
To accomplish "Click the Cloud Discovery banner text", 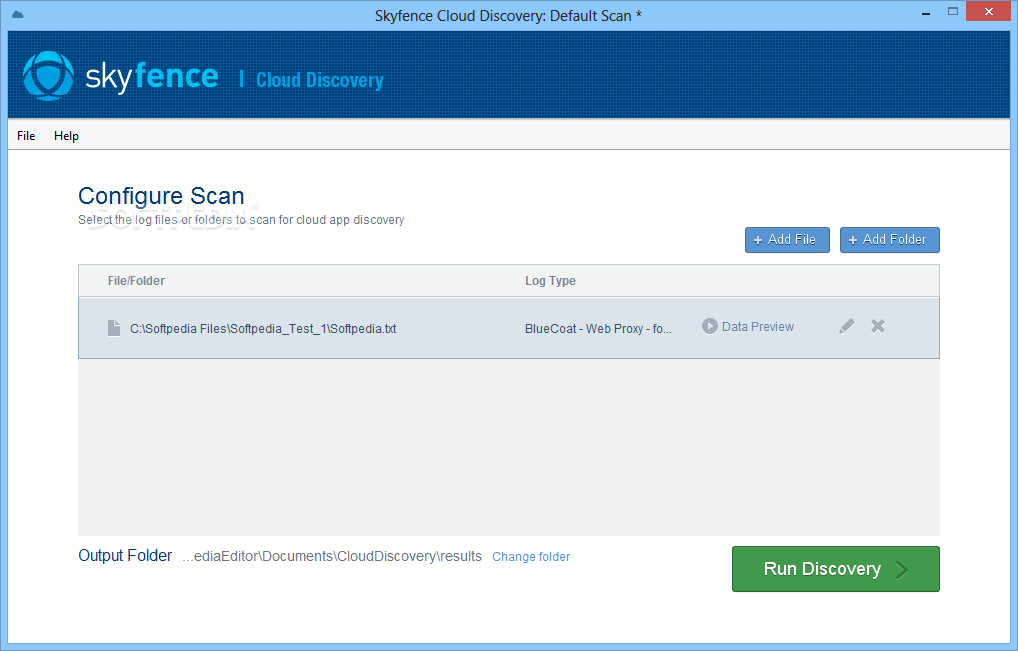I will coord(319,80).
